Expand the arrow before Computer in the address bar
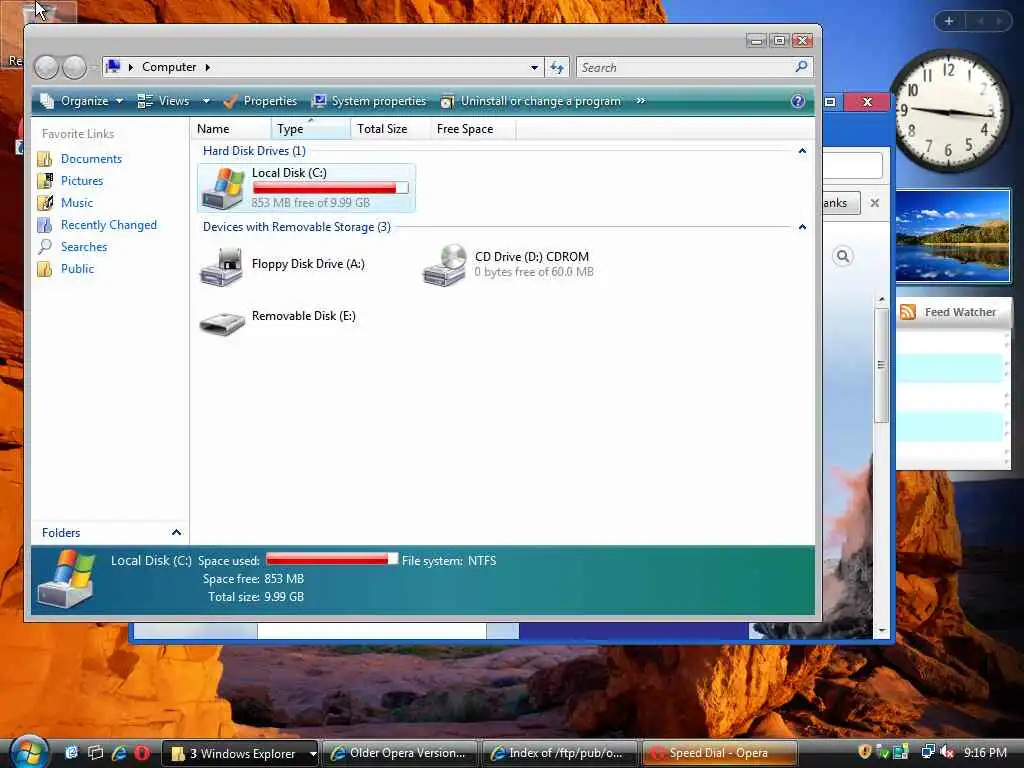 coord(131,67)
